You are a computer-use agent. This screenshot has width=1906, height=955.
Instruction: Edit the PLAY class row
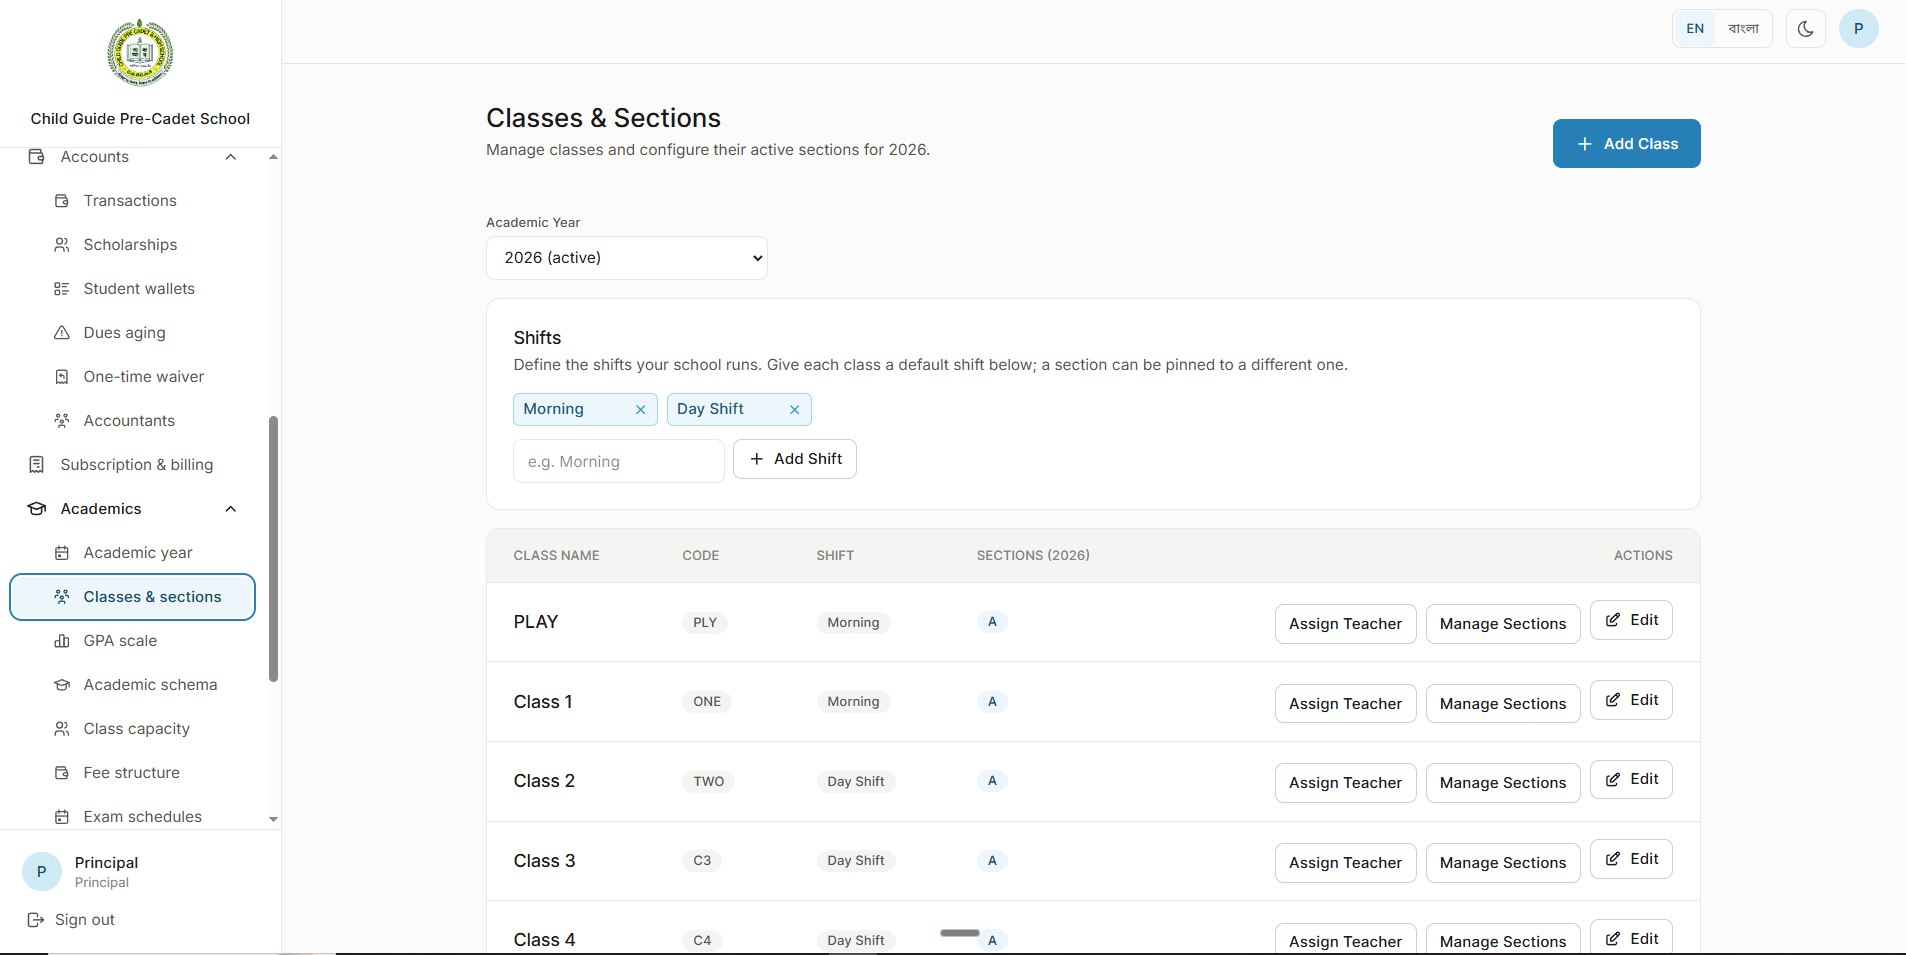[x=1631, y=620]
